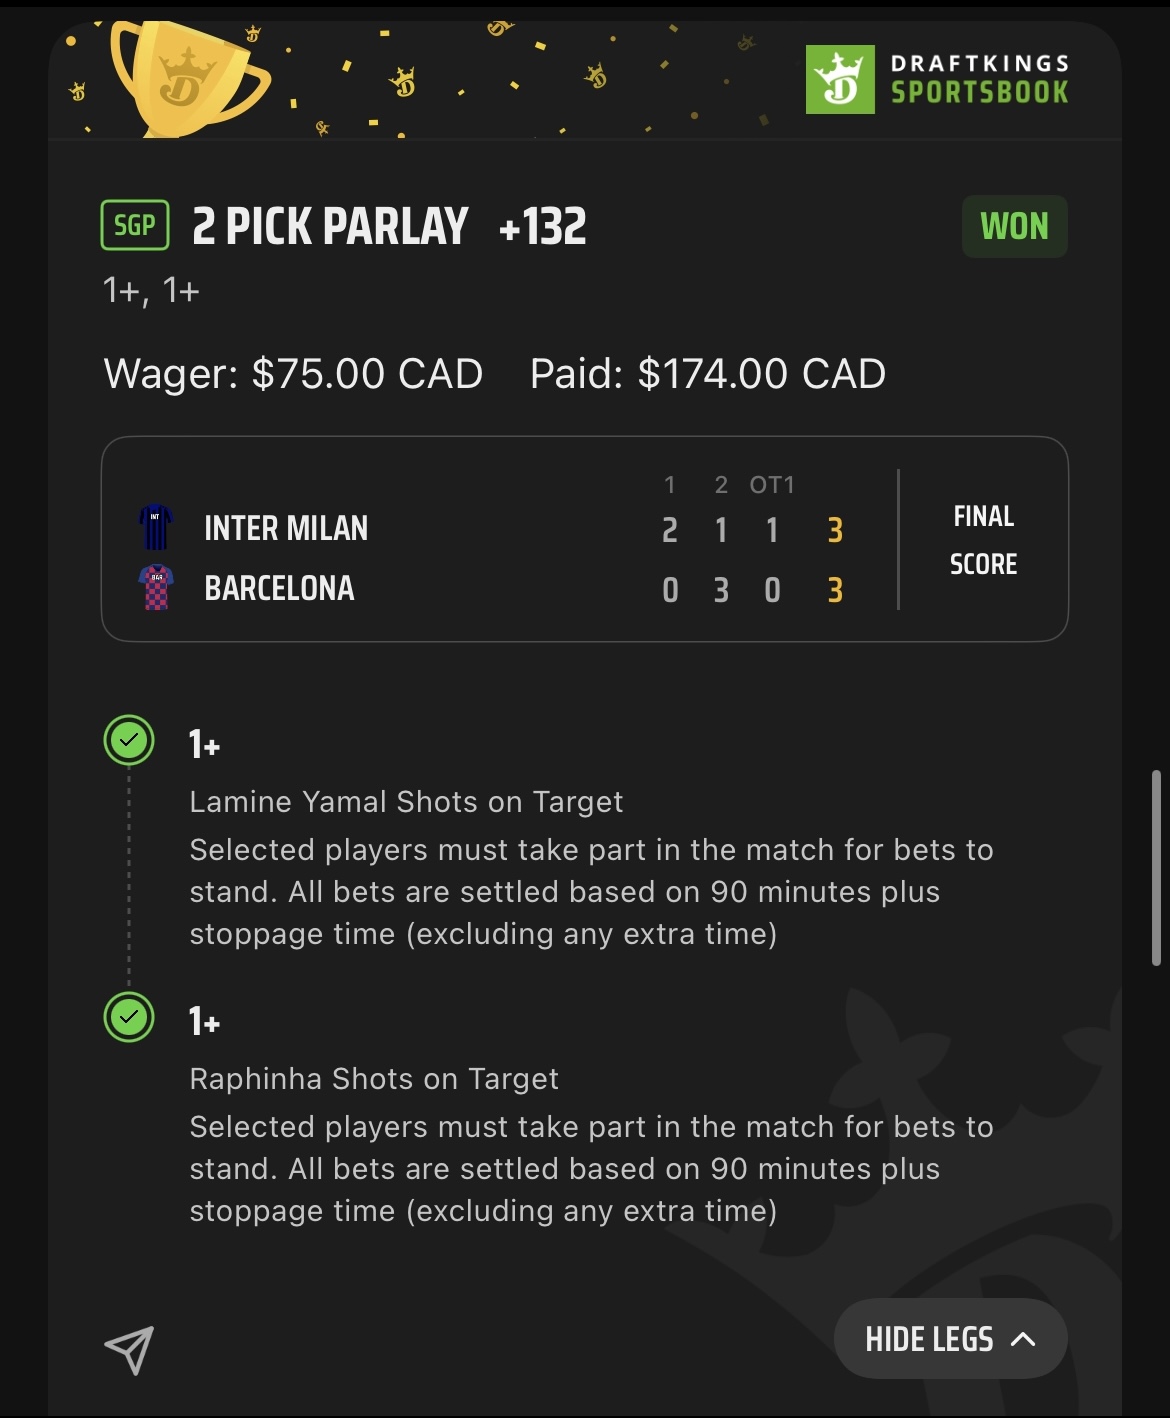This screenshot has width=1170, height=1418.
Task: Click the green SGP badge
Action: [x=135, y=225]
